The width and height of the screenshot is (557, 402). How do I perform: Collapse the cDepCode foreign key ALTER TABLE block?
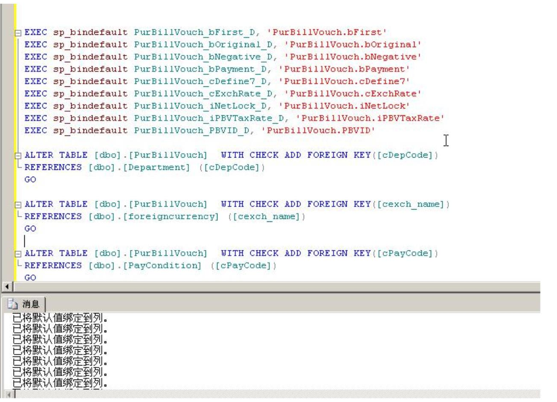coord(18,156)
